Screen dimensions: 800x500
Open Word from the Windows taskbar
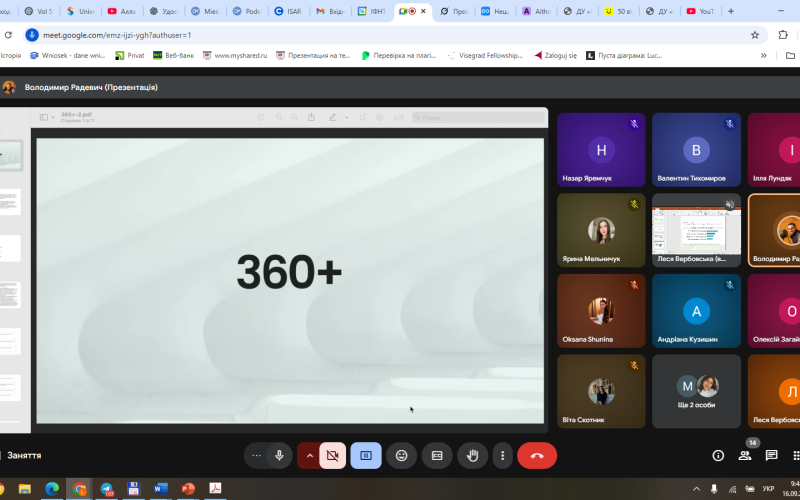pos(160,489)
